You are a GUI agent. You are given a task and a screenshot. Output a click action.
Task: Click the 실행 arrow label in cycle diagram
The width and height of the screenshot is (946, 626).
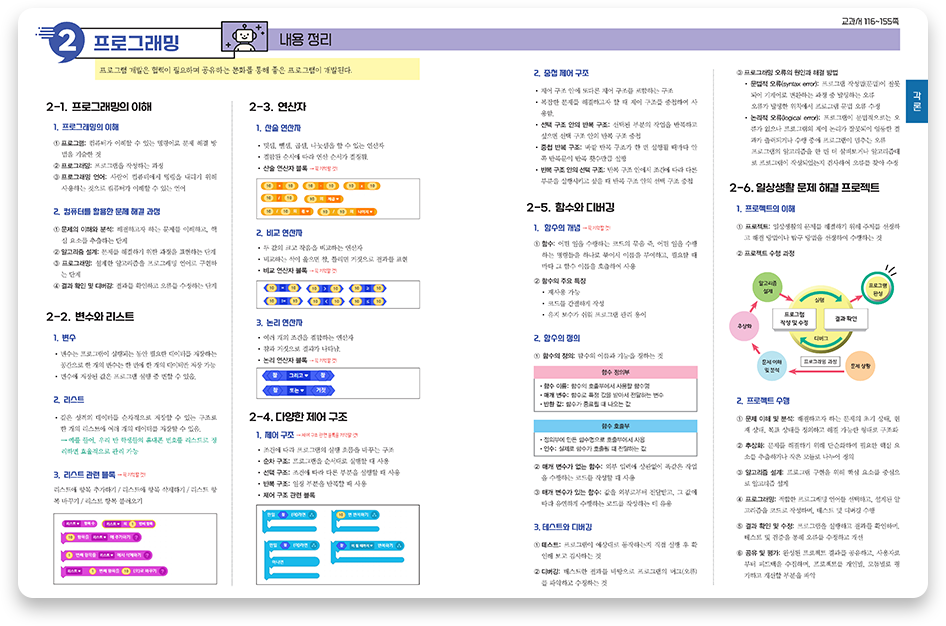[x=819, y=300]
